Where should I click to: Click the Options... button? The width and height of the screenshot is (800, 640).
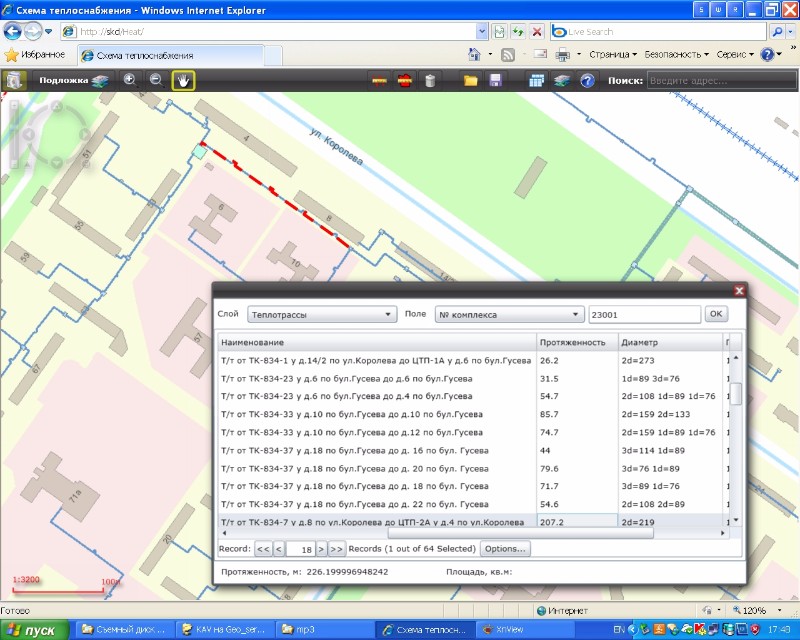(505, 549)
